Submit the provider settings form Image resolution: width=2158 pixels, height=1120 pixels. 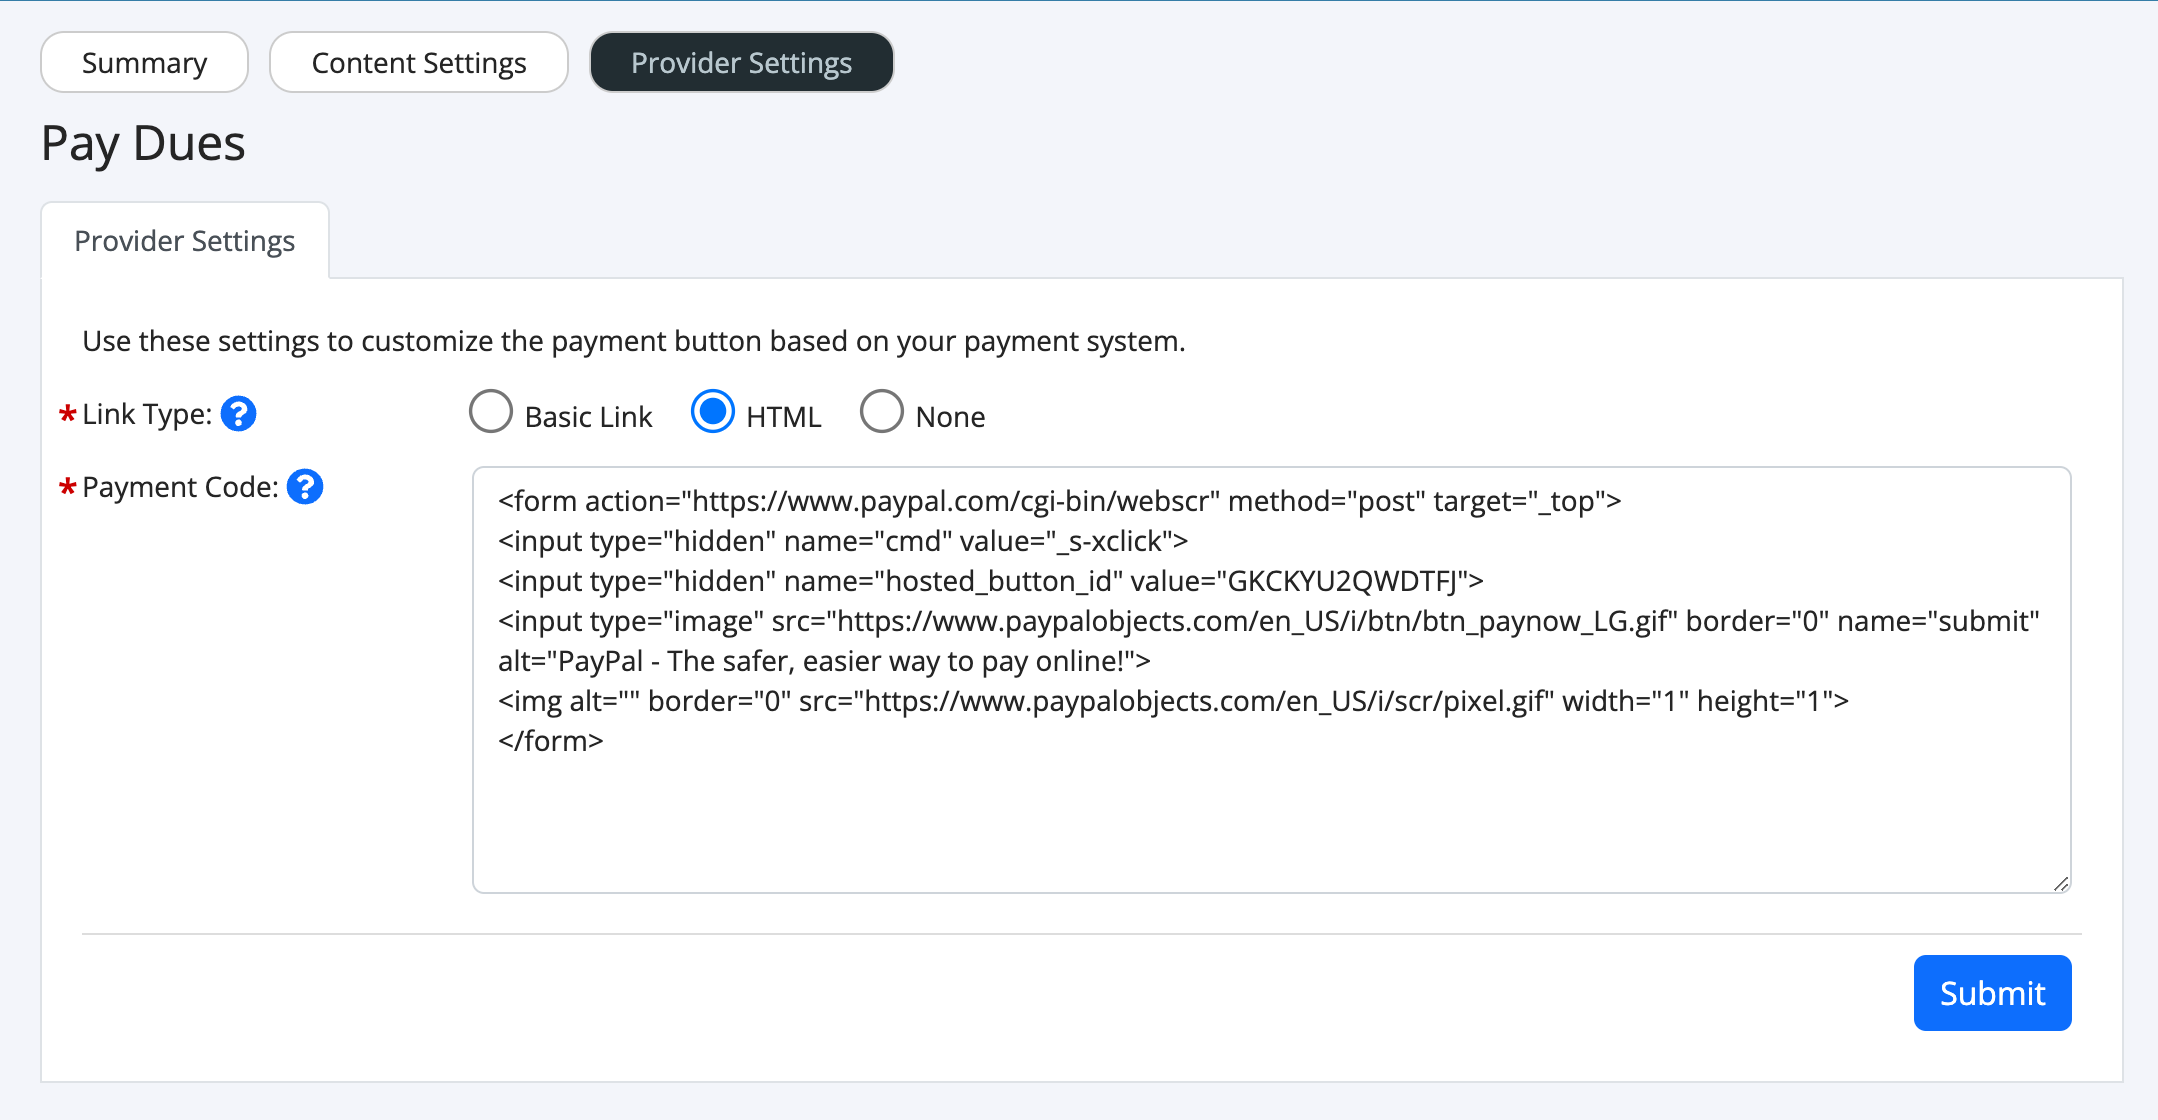click(1992, 993)
